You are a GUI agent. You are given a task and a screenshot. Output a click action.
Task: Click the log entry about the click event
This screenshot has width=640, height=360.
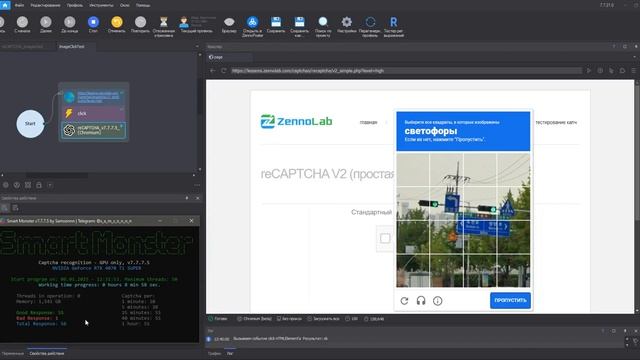(280, 339)
